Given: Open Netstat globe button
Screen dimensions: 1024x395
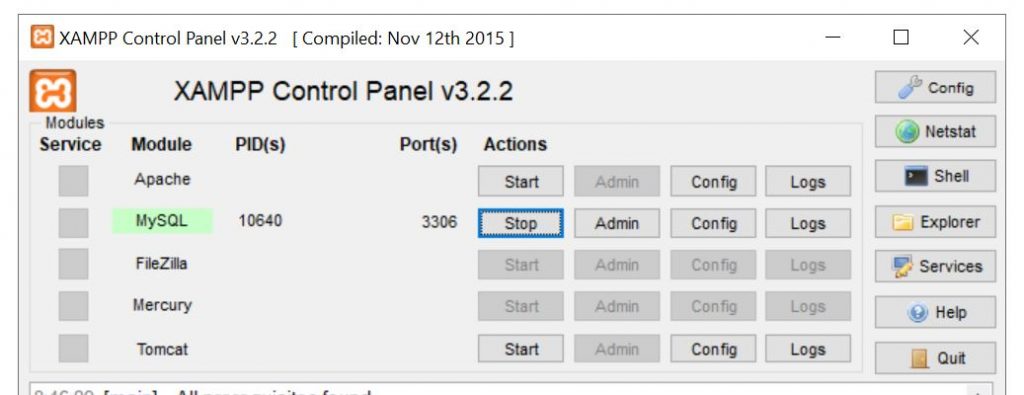Looking at the screenshot, I should click(935, 132).
